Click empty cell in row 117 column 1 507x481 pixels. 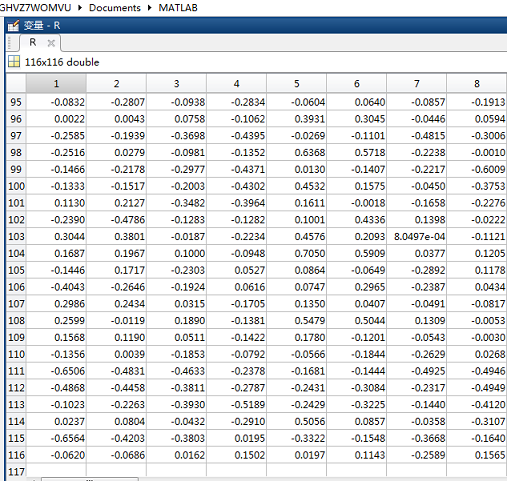point(56,471)
